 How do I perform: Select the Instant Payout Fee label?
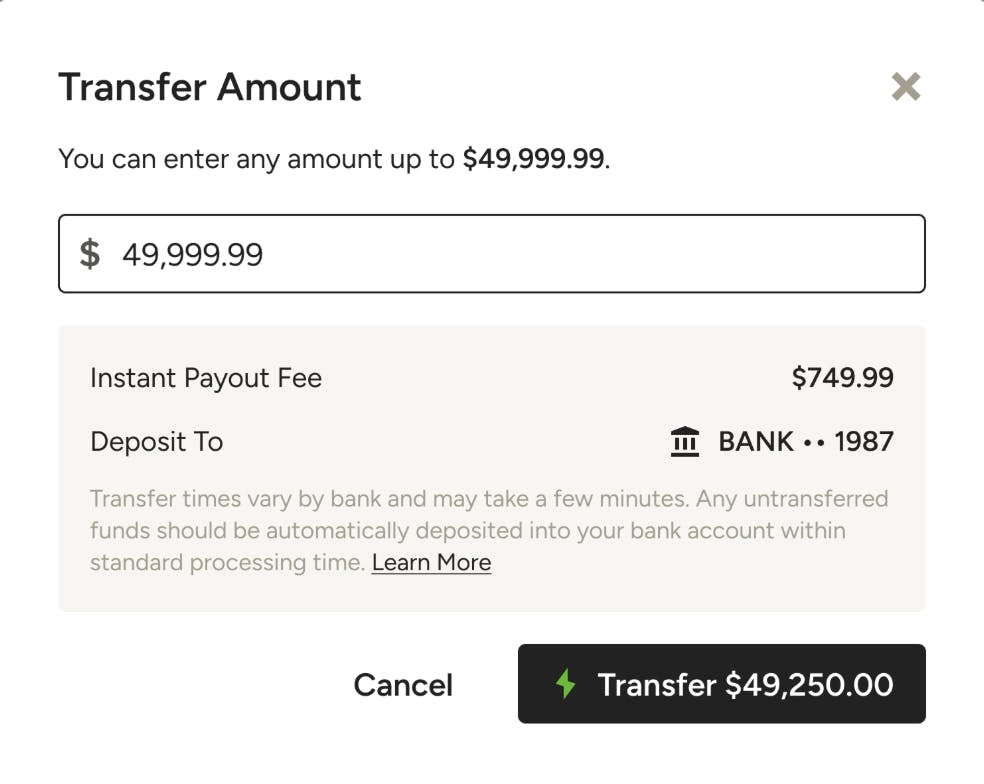tap(206, 378)
